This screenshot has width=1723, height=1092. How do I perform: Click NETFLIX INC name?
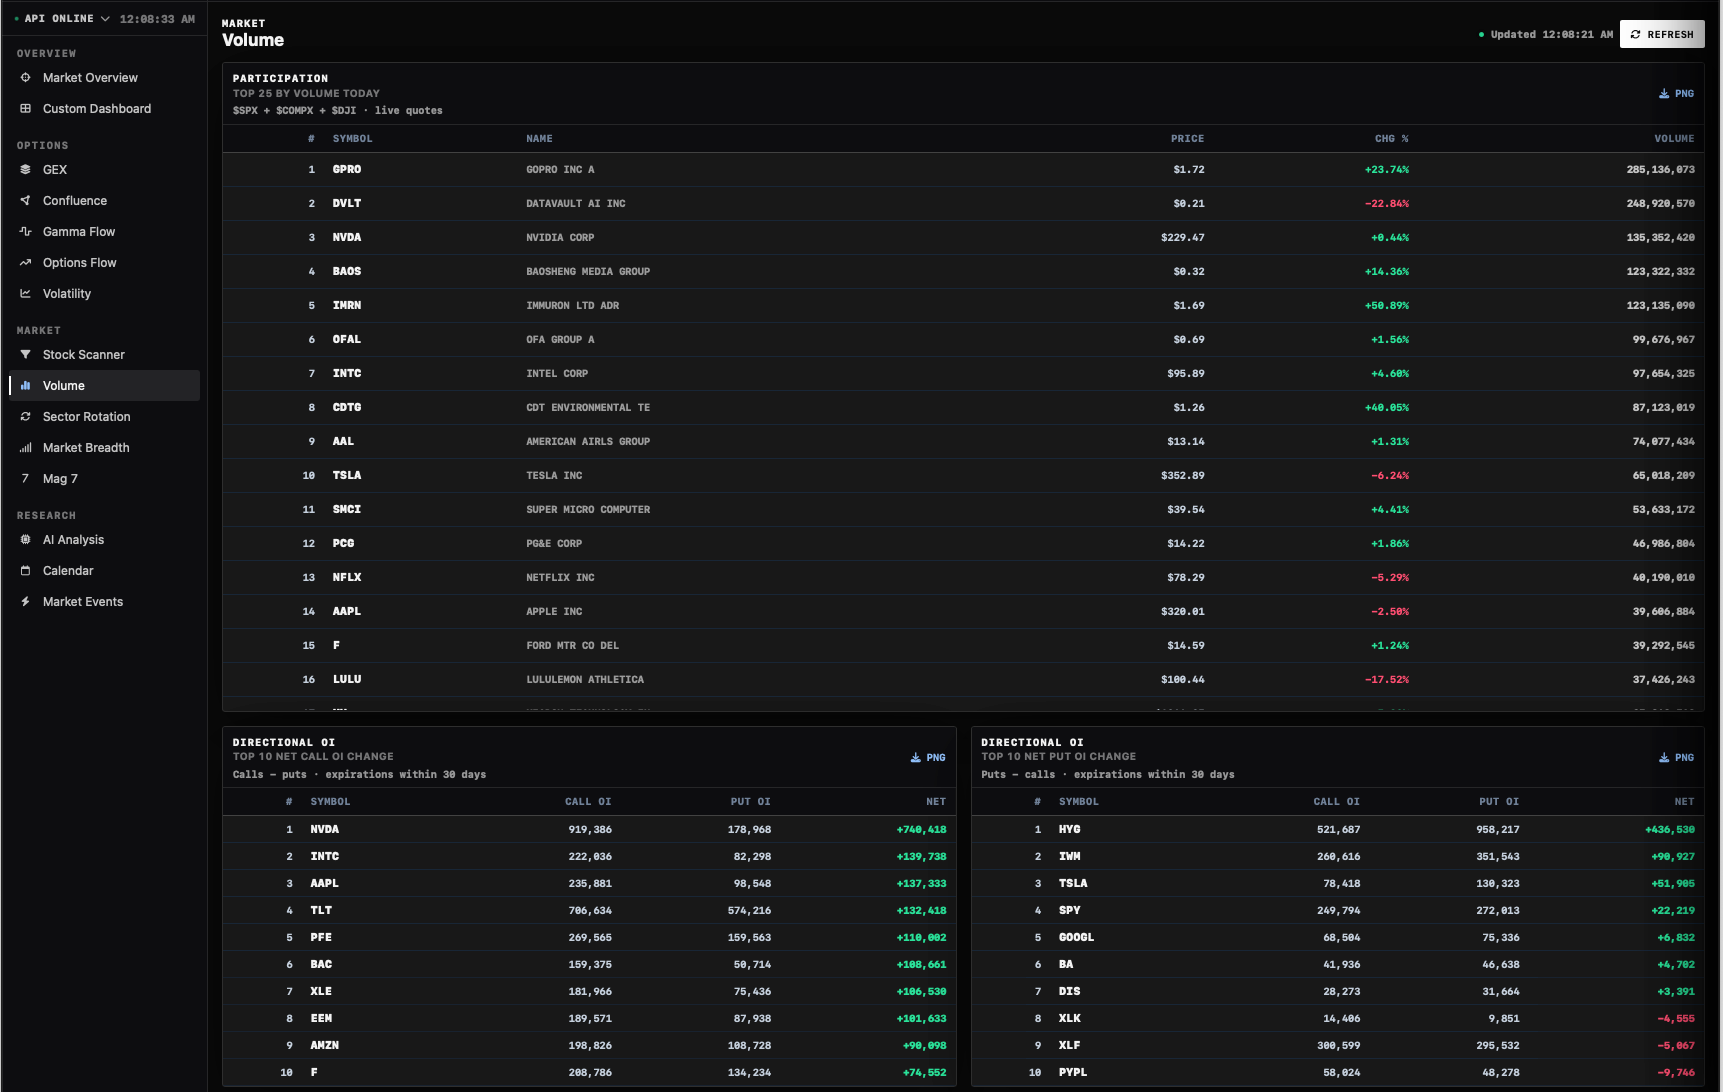560,577
